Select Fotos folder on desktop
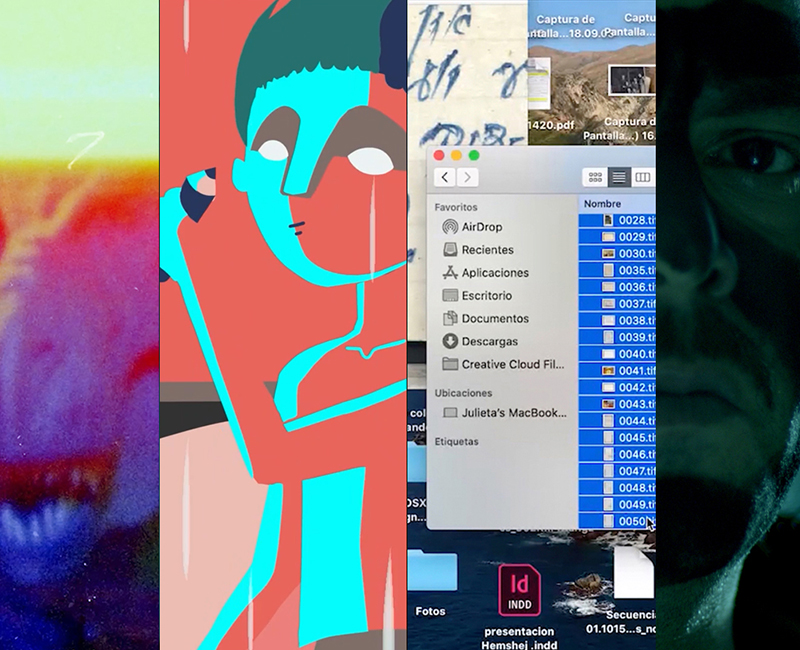 431,583
